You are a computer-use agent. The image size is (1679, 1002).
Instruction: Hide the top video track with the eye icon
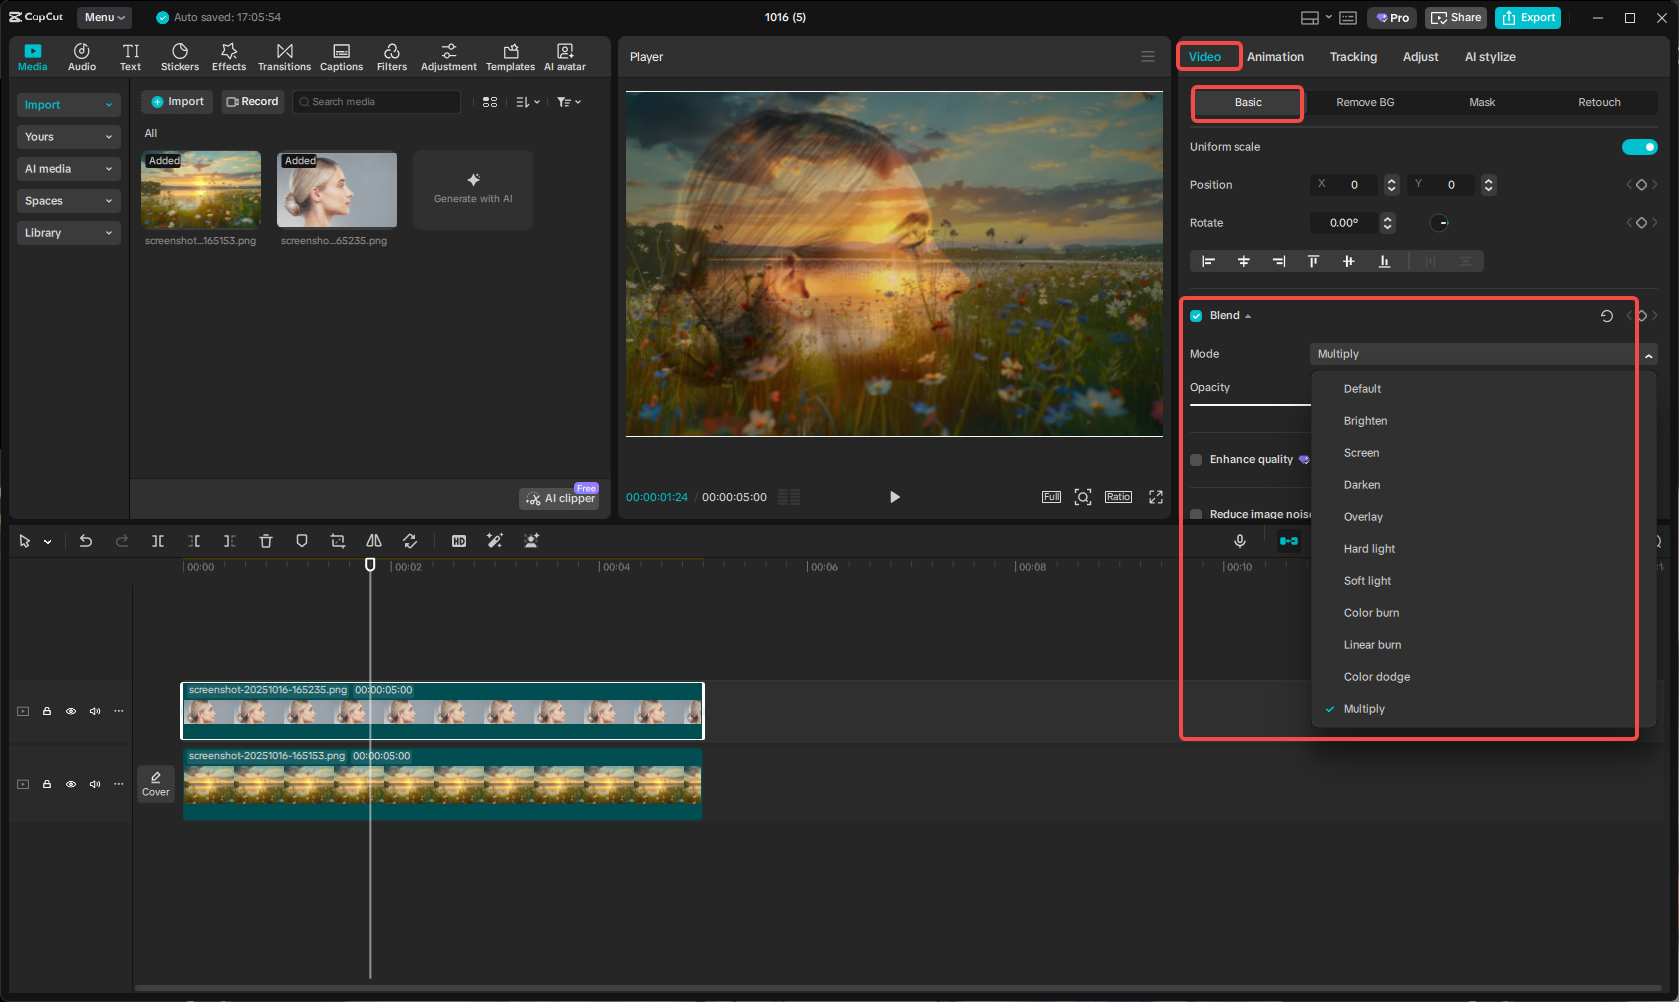tap(70, 711)
